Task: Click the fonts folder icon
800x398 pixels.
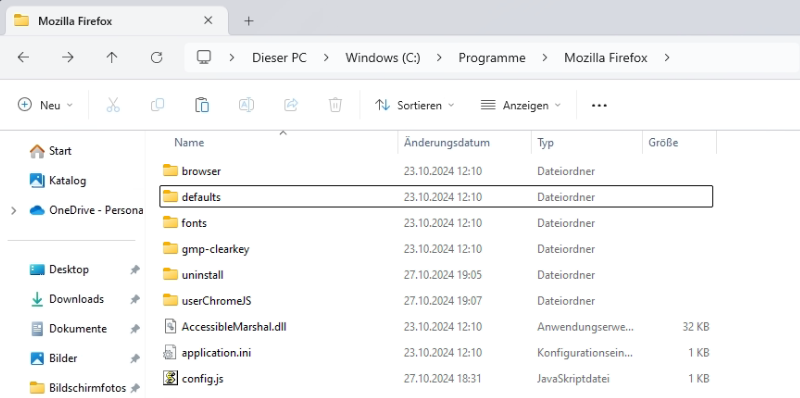Action: [170, 222]
